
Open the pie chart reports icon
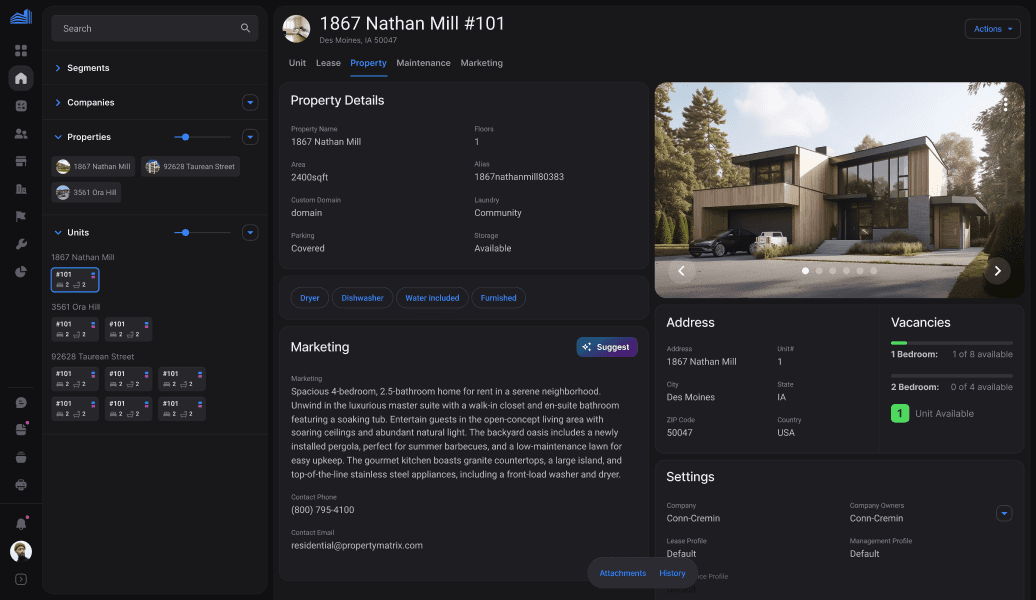coord(21,272)
